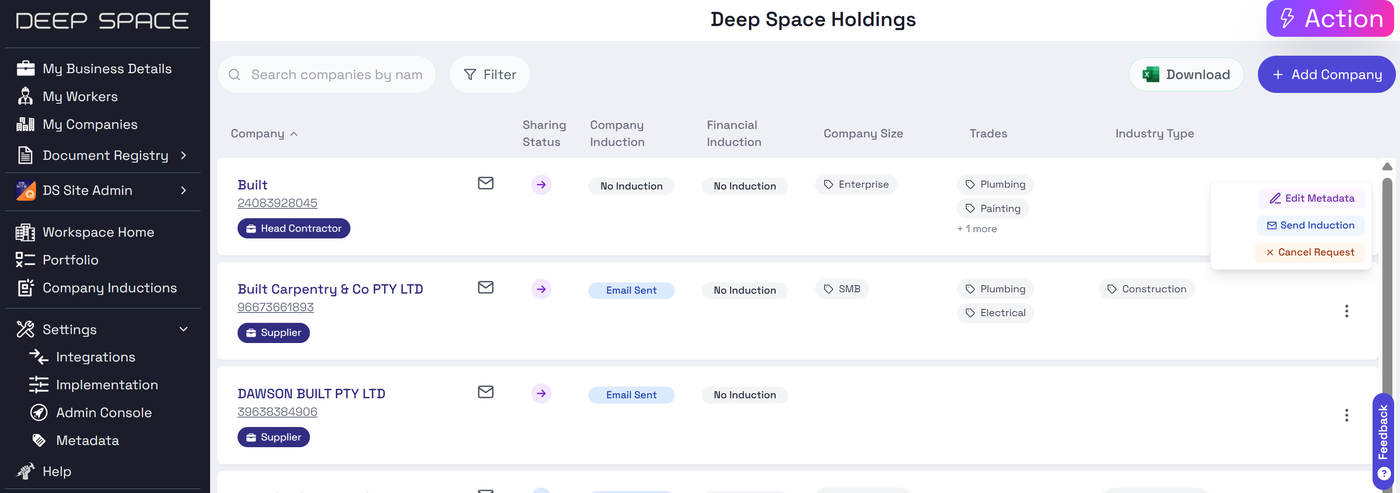Click the Admin Console compass icon

pyautogui.click(x=39, y=413)
